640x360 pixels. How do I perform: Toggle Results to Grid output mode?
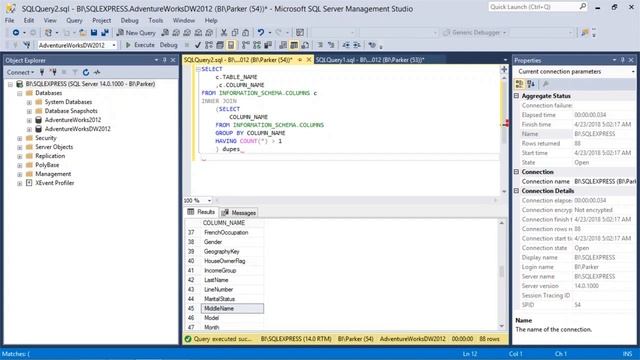click(x=294, y=45)
